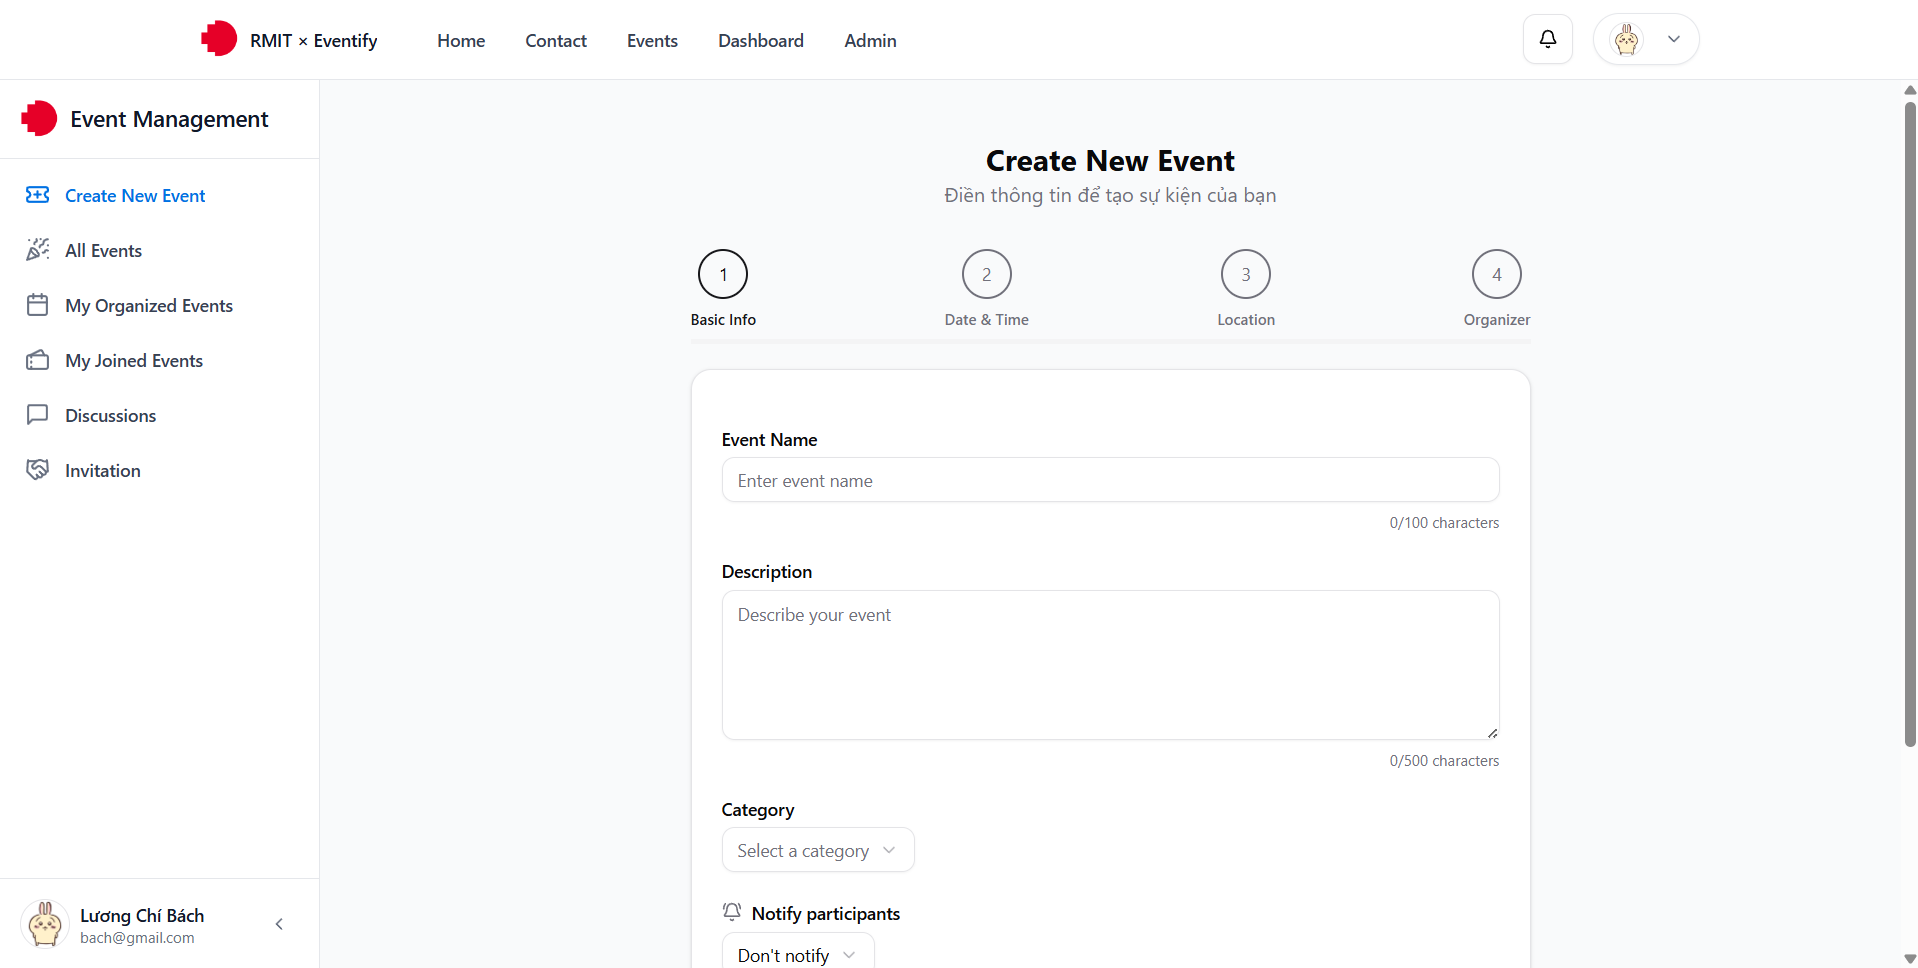Select step 2 Date & Time circle
This screenshot has height=968, width=1918.
986,274
